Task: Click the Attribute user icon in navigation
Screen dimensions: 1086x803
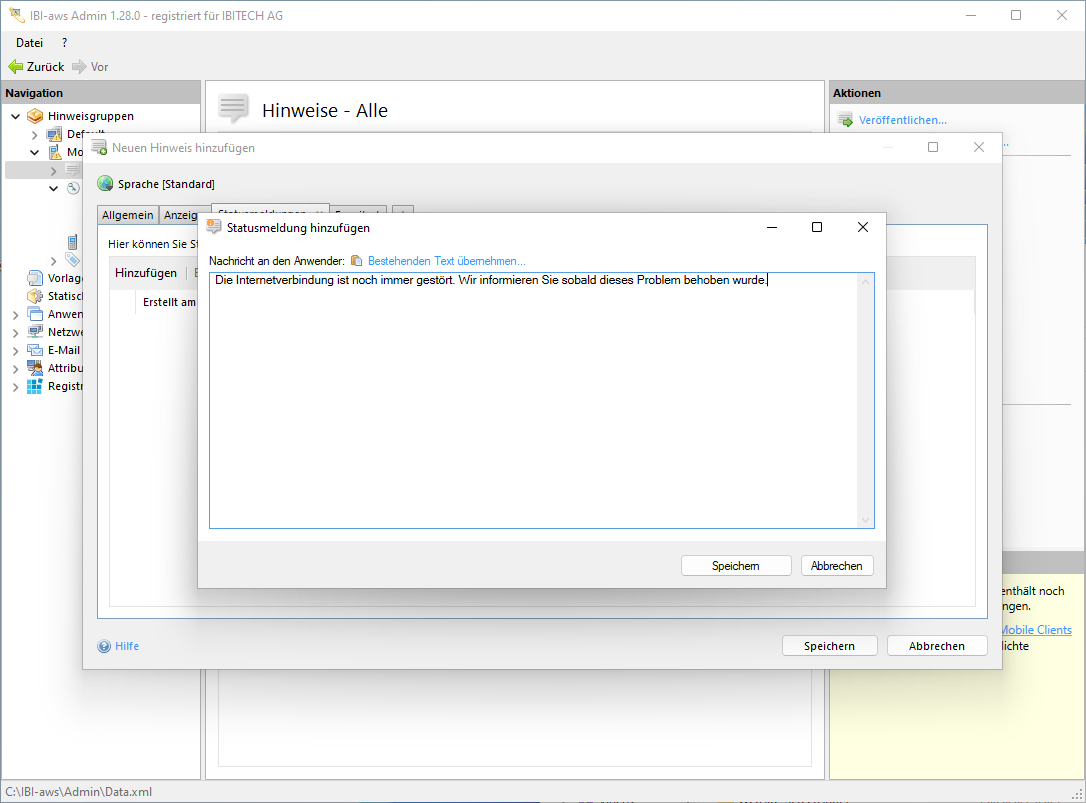Action: pyautogui.click(x=35, y=368)
